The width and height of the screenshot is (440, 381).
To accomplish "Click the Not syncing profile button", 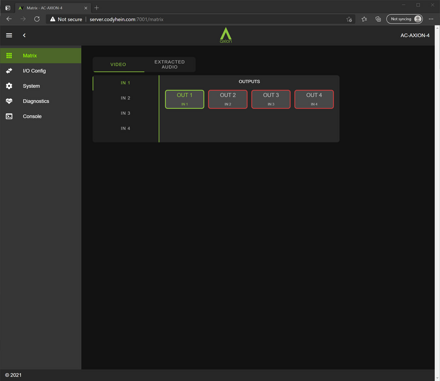I will 405,19.
